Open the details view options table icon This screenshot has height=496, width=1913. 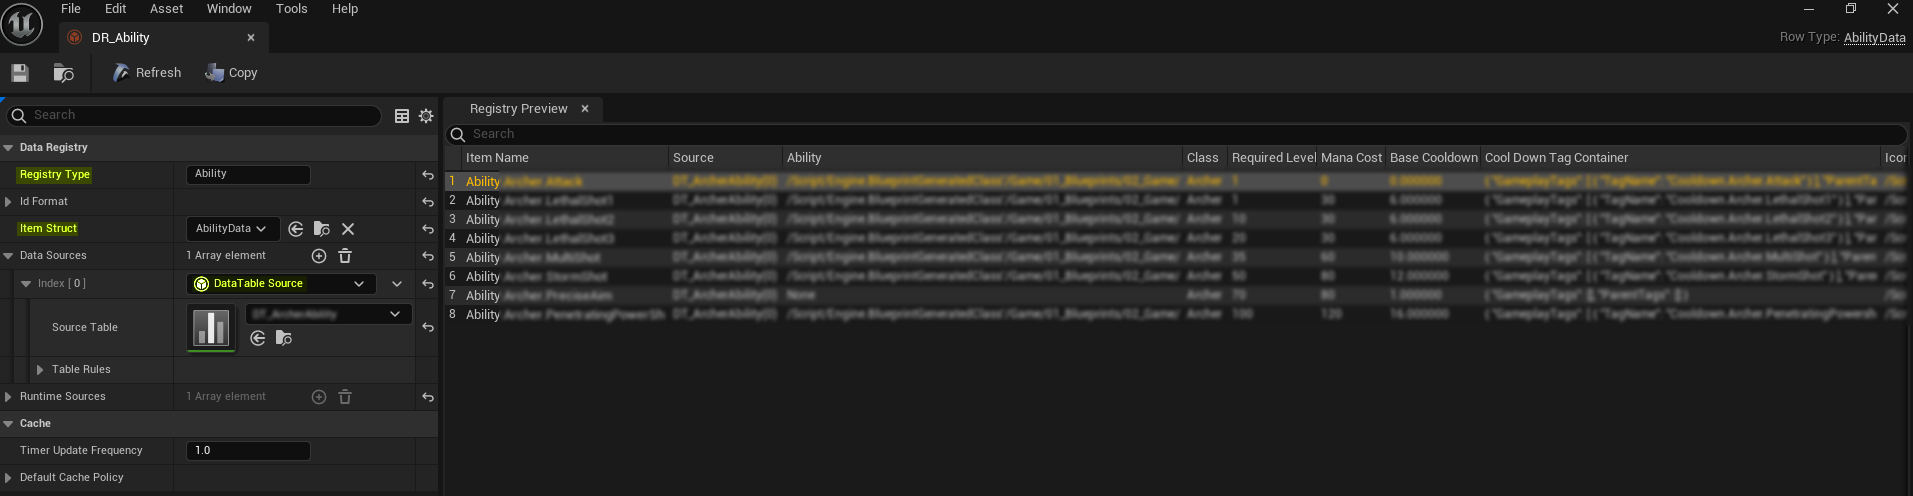pyautogui.click(x=402, y=116)
